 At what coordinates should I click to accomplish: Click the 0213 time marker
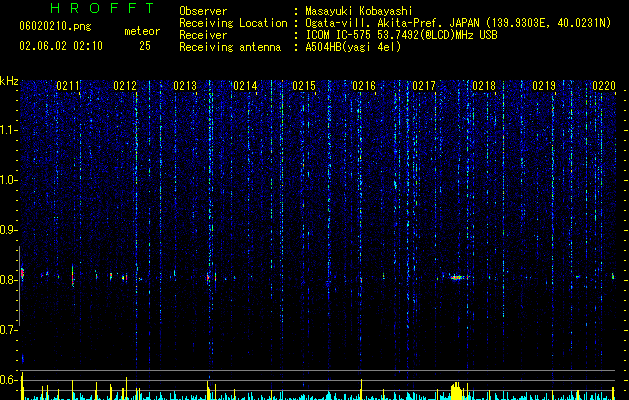185,86
